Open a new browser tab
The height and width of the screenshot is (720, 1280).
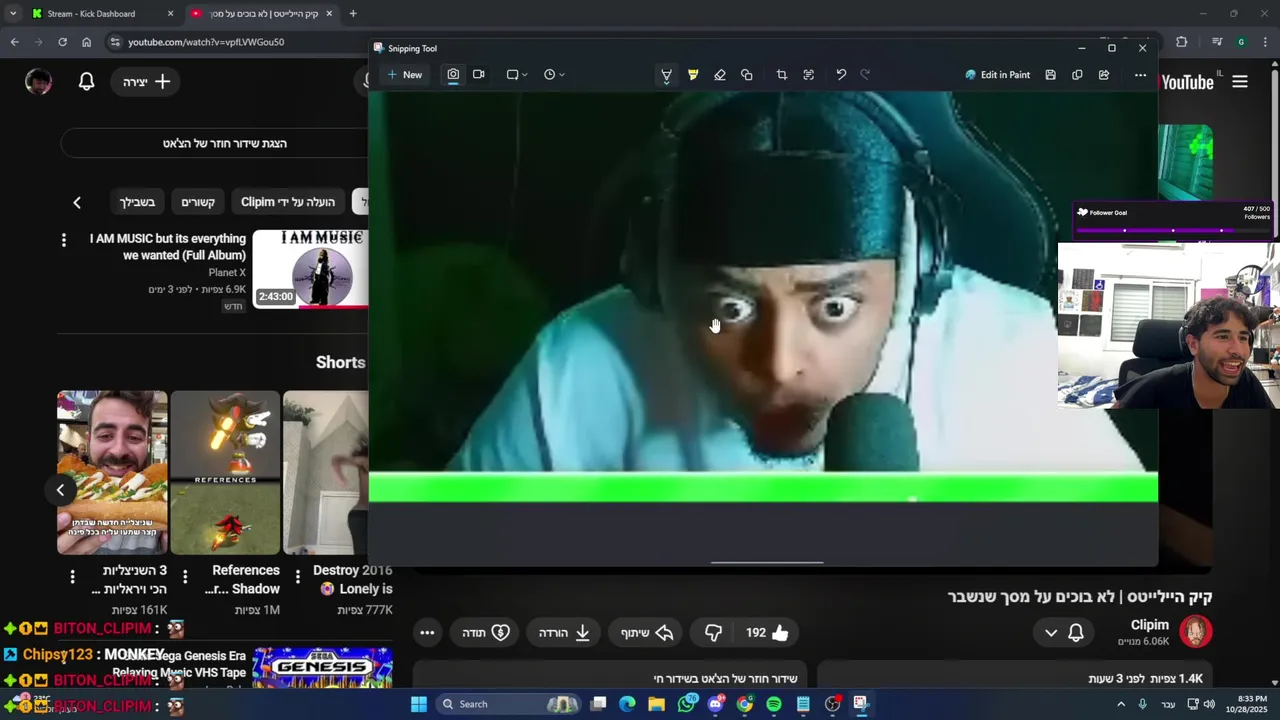[353, 14]
